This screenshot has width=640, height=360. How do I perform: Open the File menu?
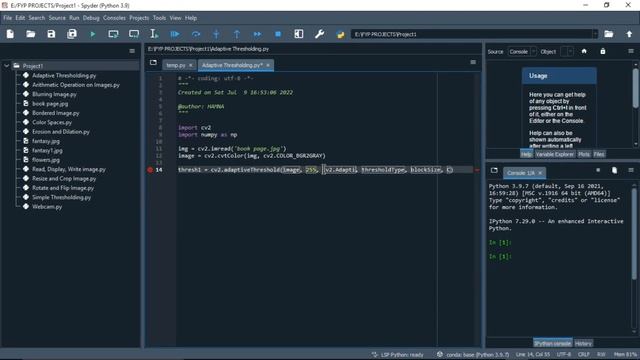pos(8,18)
